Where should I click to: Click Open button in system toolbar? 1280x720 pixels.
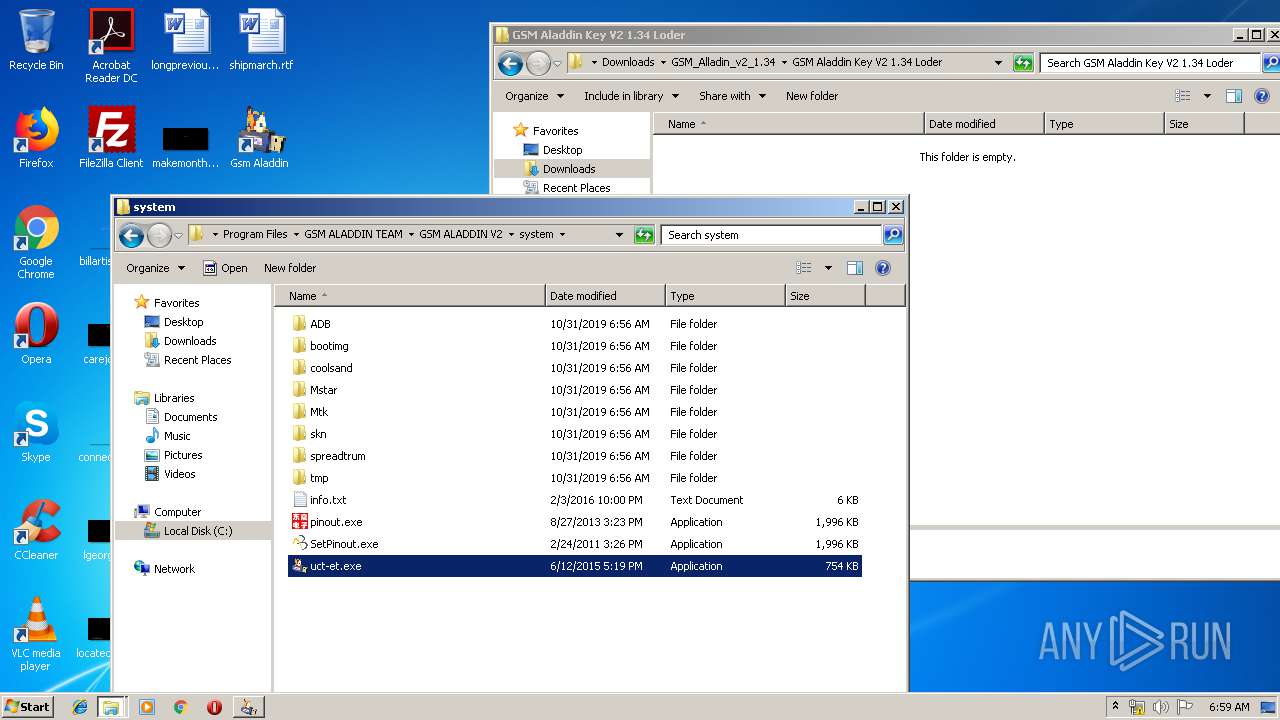(225, 268)
